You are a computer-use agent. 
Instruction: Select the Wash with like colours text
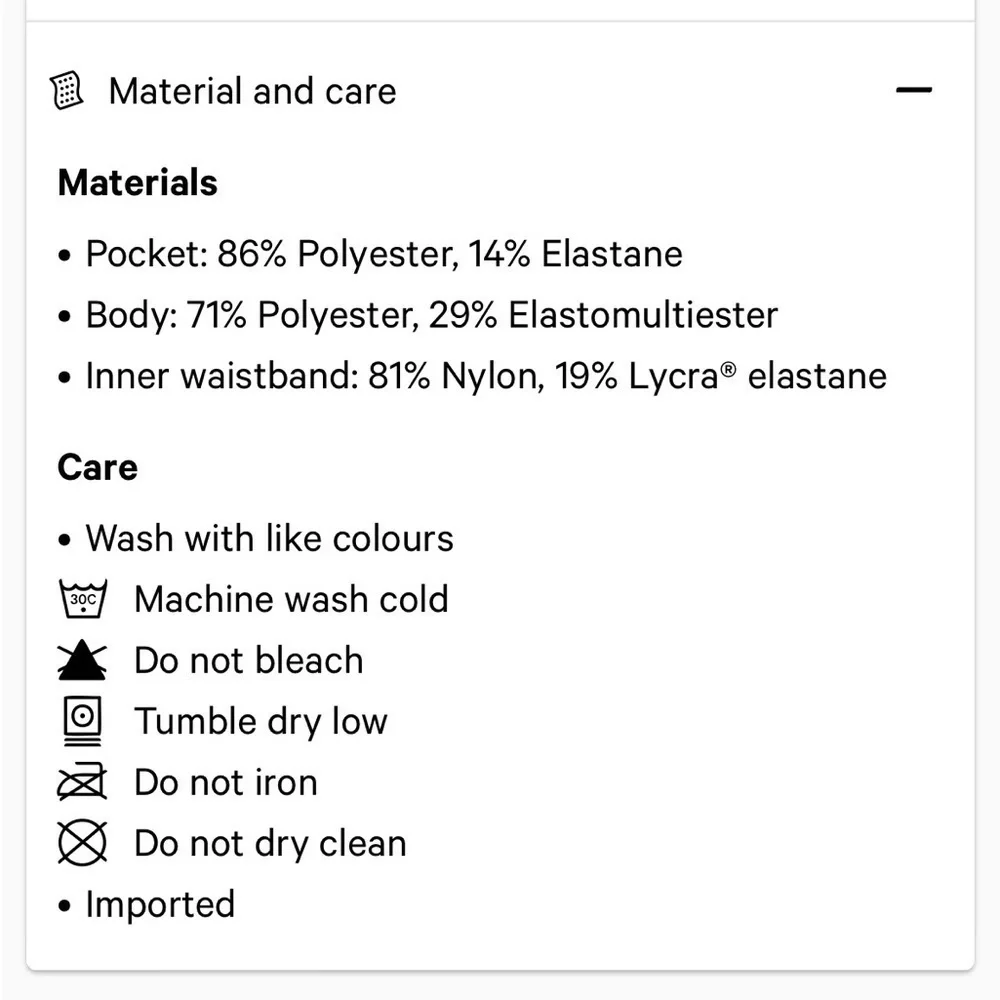(269, 538)
